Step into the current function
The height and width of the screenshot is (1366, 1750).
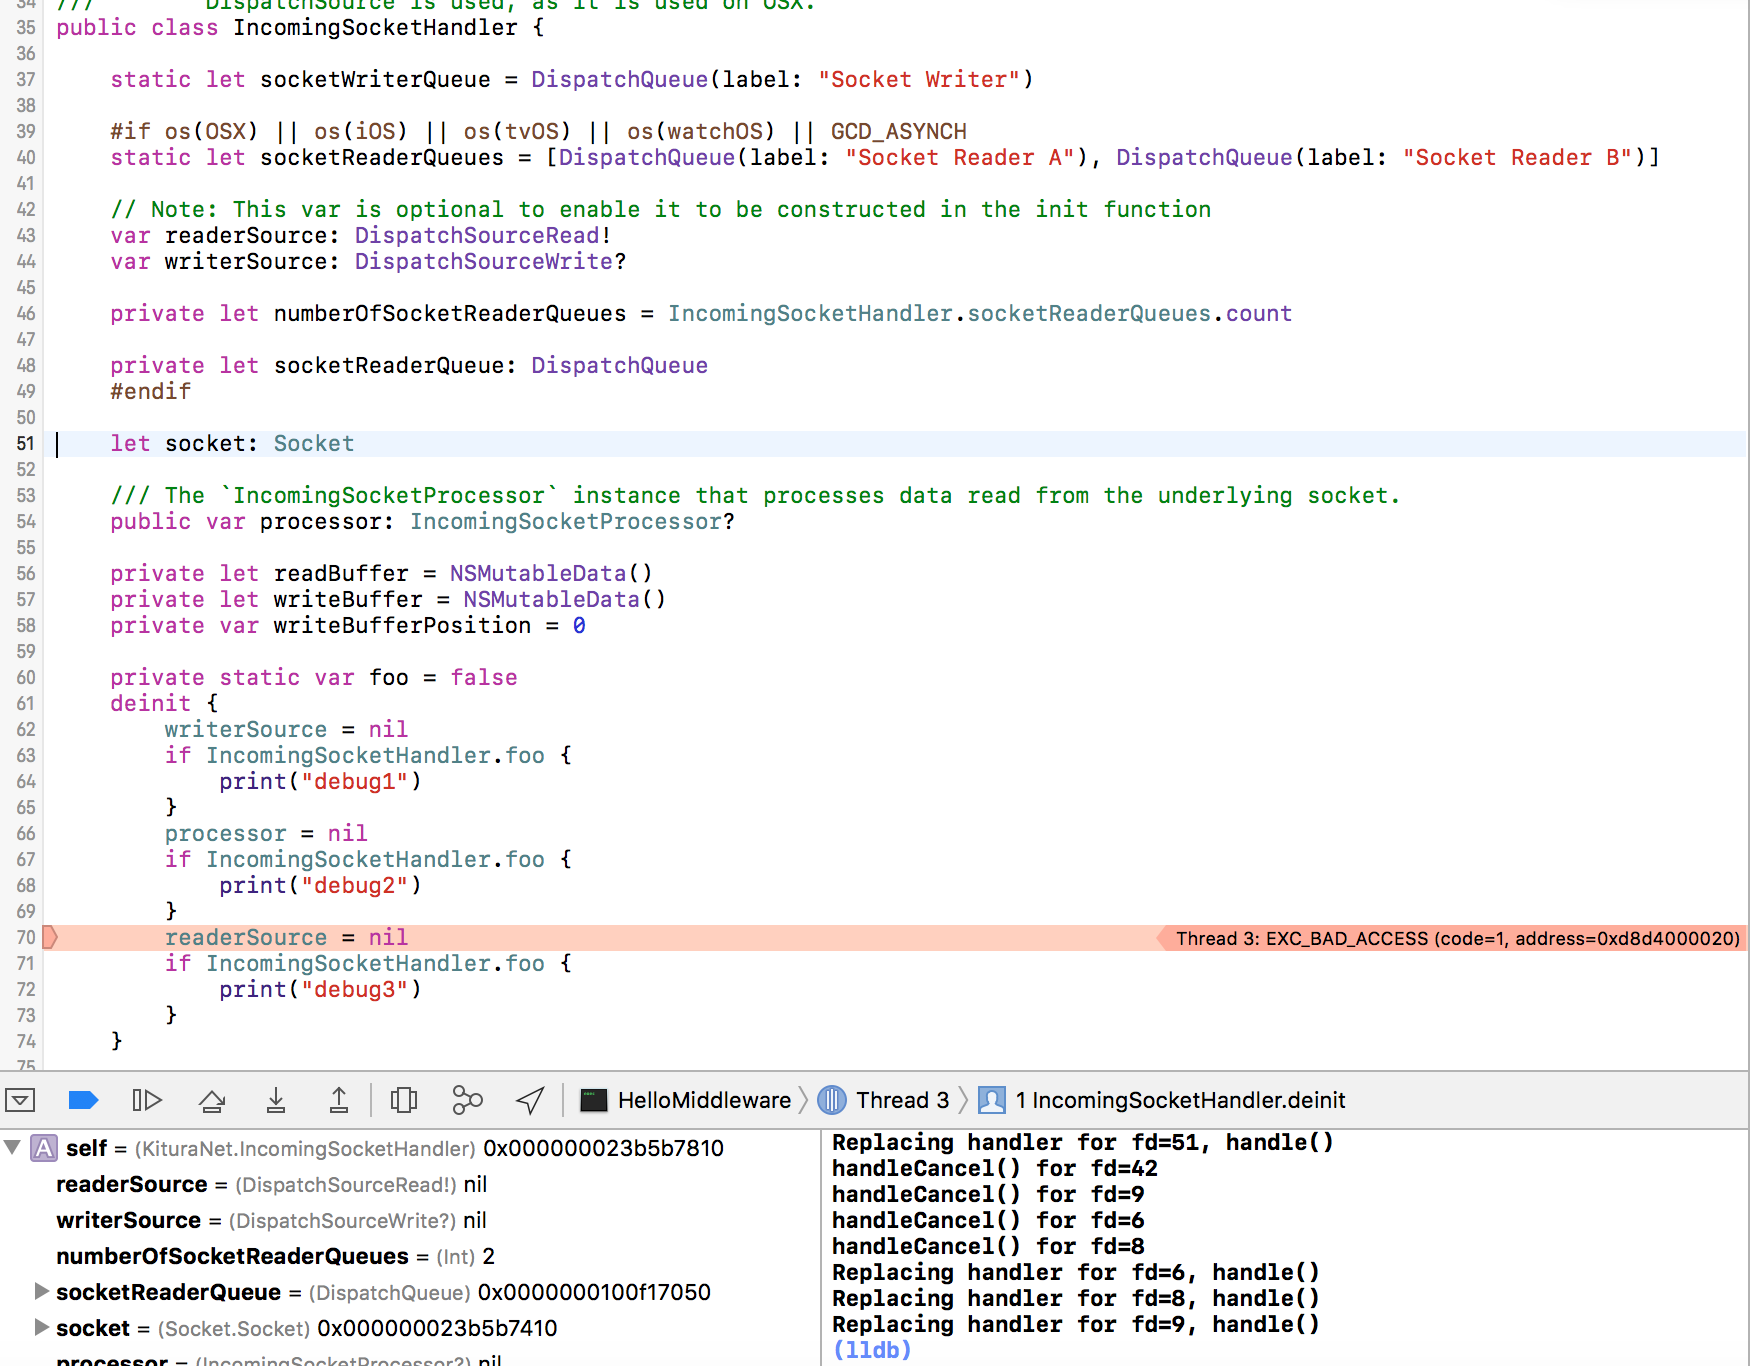coord(276,1100)
